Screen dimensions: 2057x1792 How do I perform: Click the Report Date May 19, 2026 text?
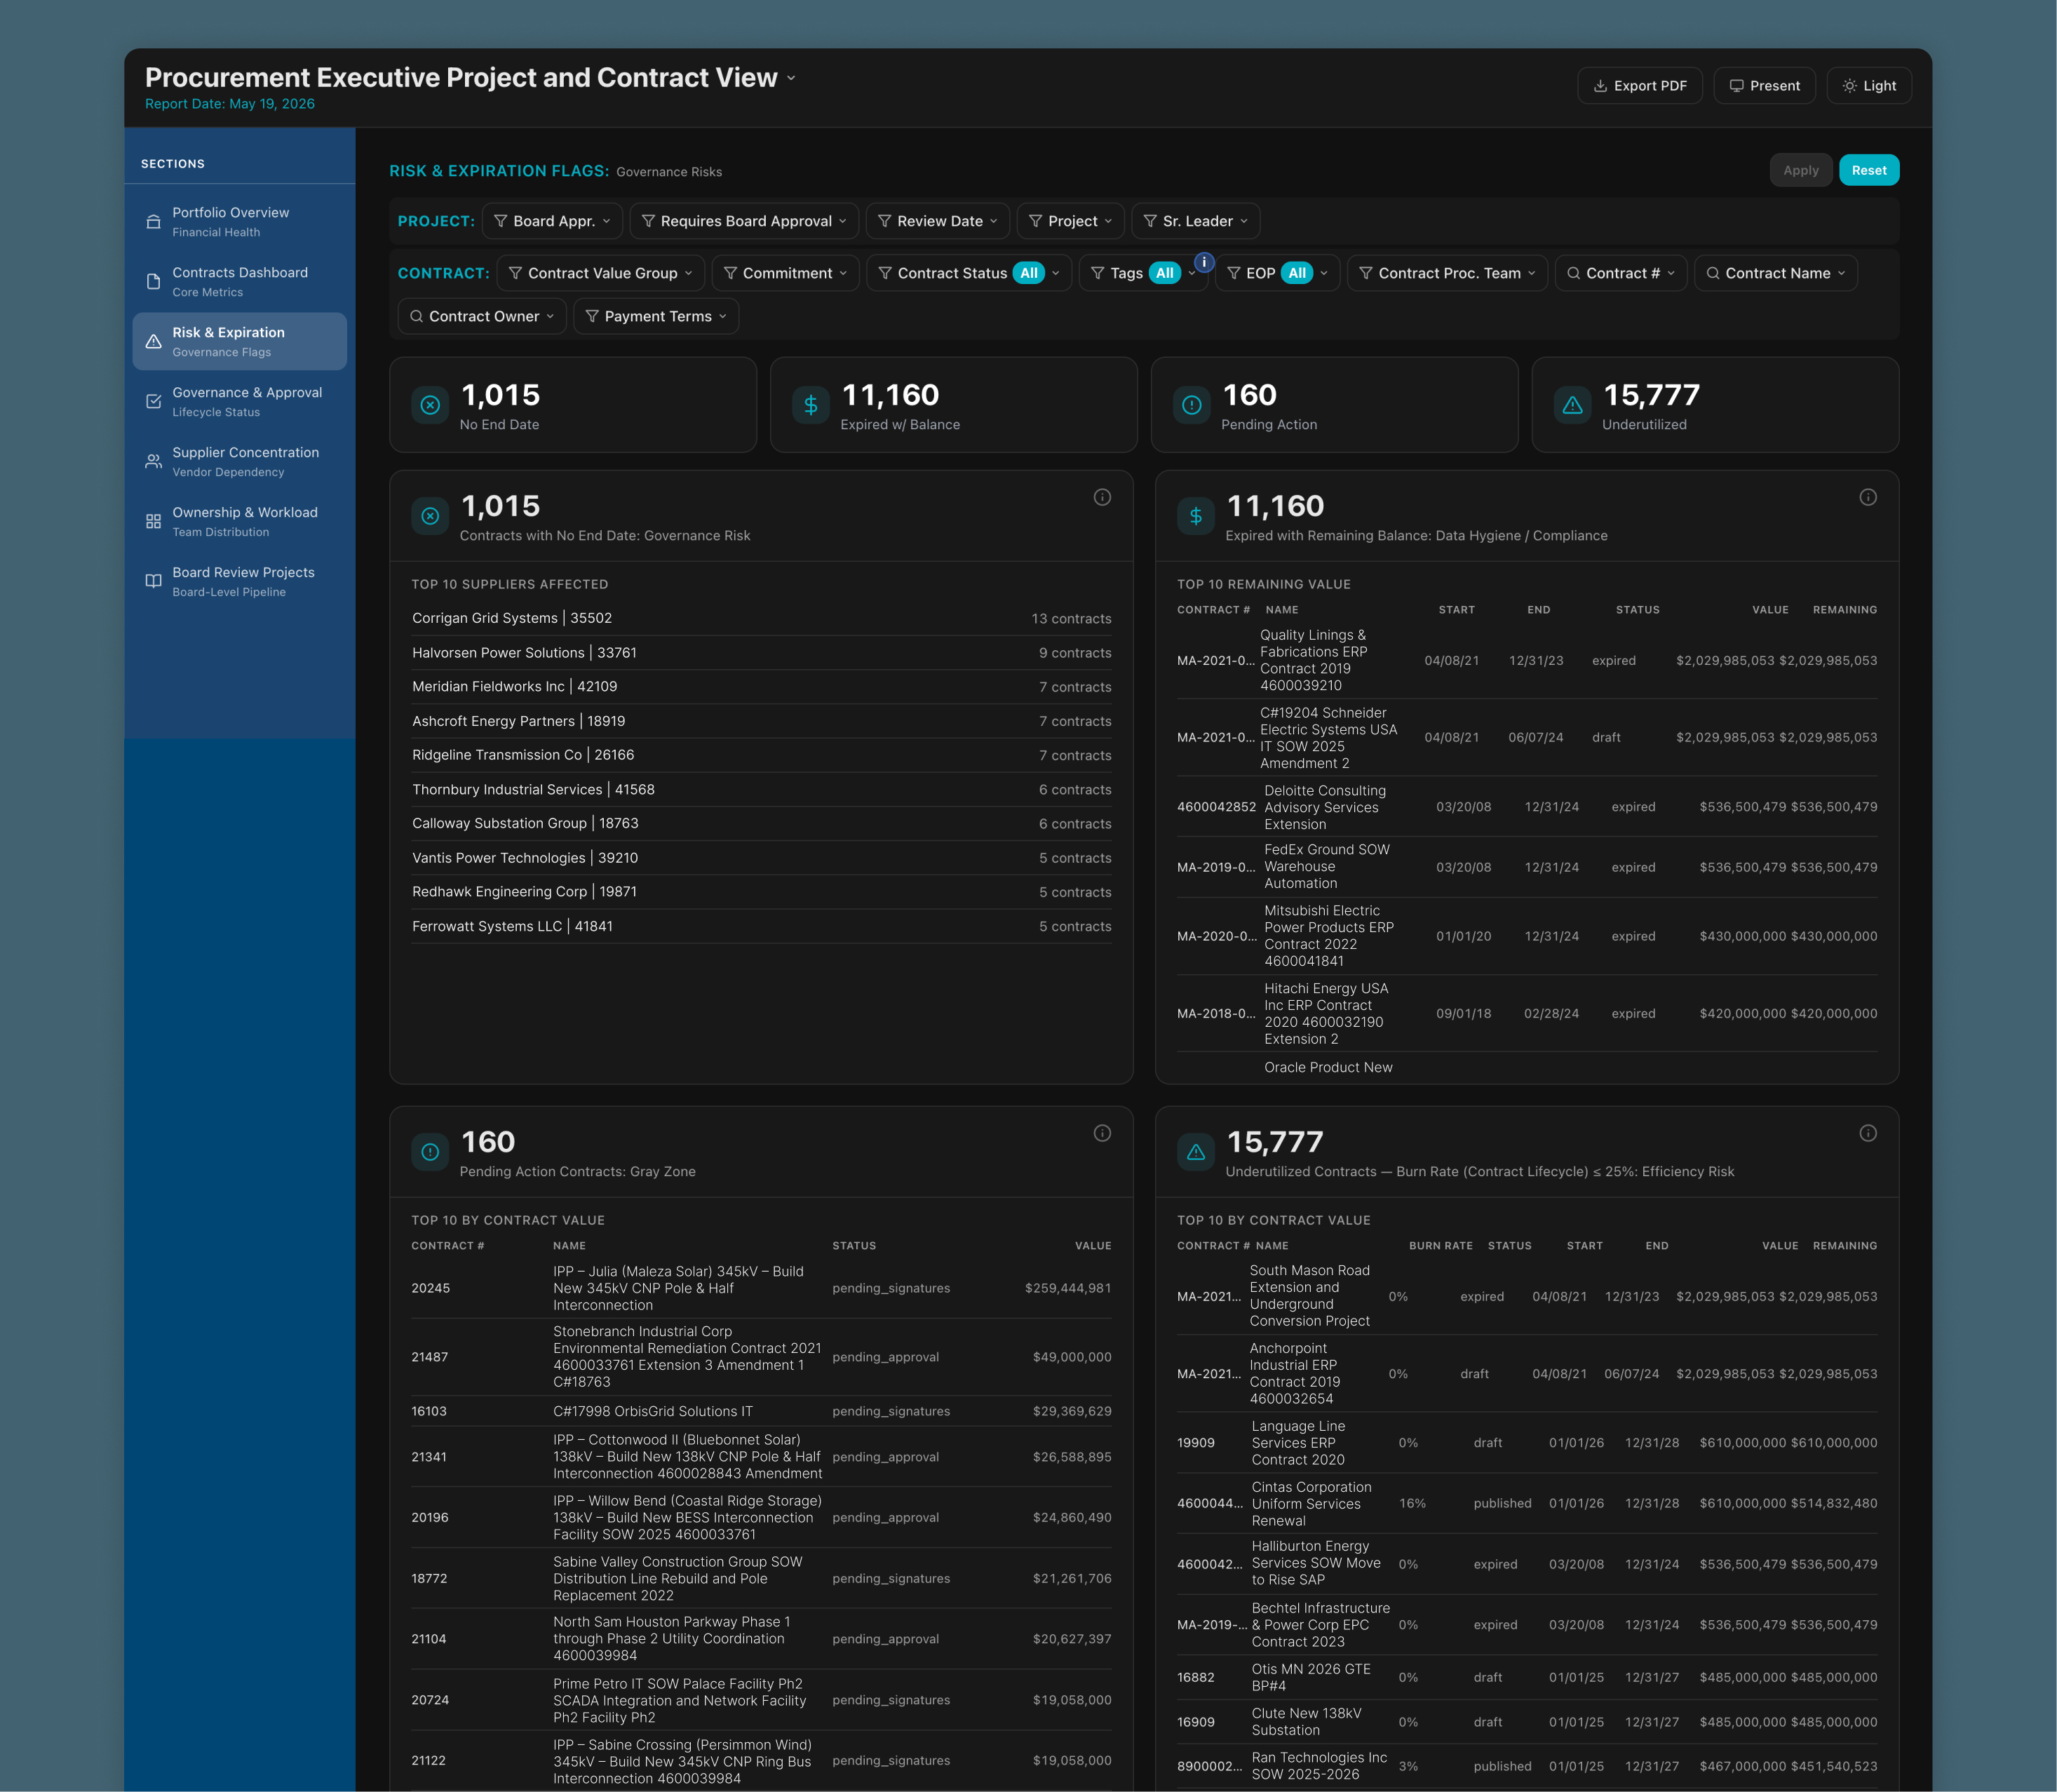pos(230,104)
